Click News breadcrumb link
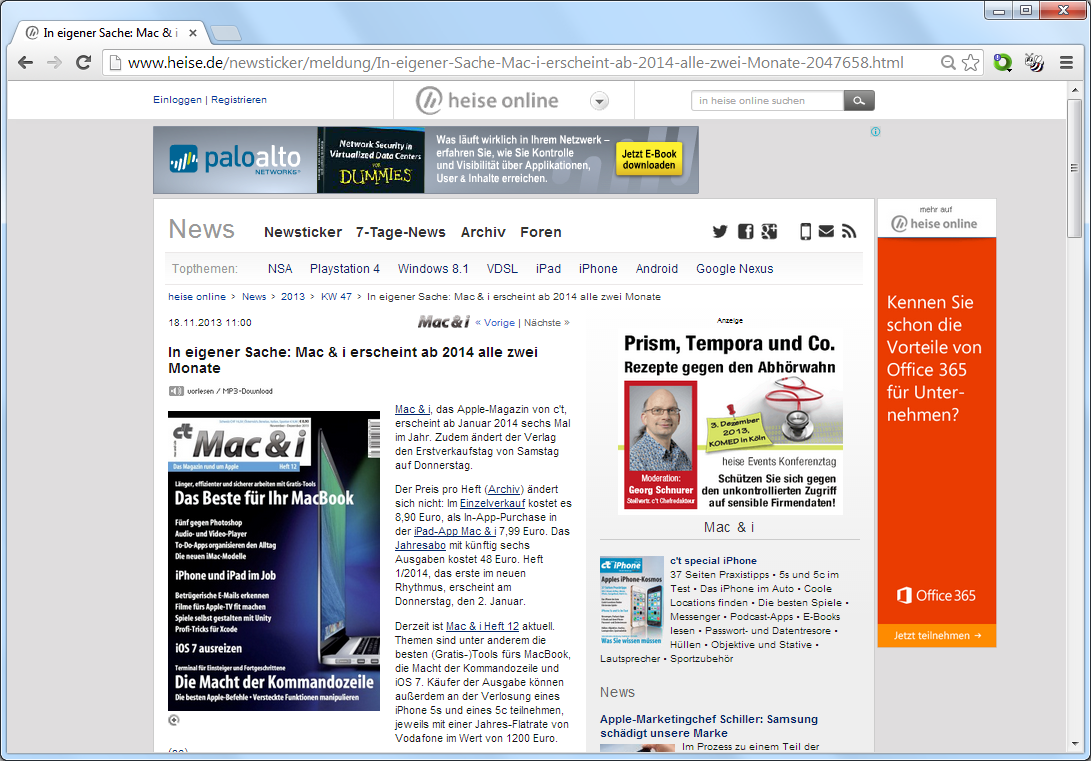The image size is (1091, 761). point(254,296)
